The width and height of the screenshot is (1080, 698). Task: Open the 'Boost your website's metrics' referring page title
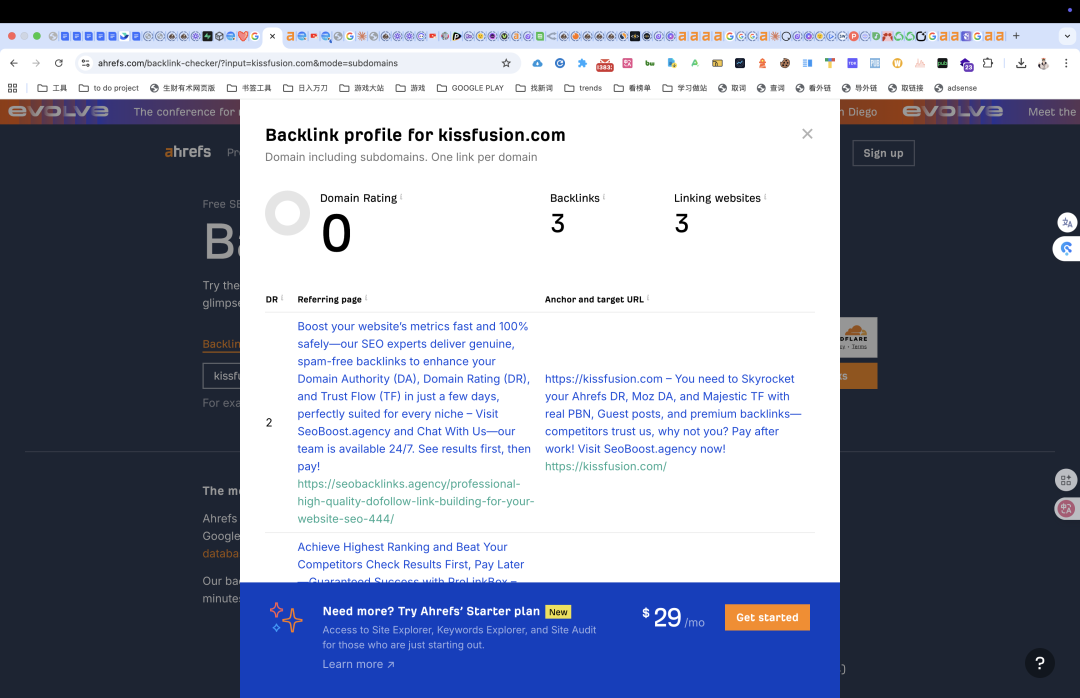tap(414, 396)
